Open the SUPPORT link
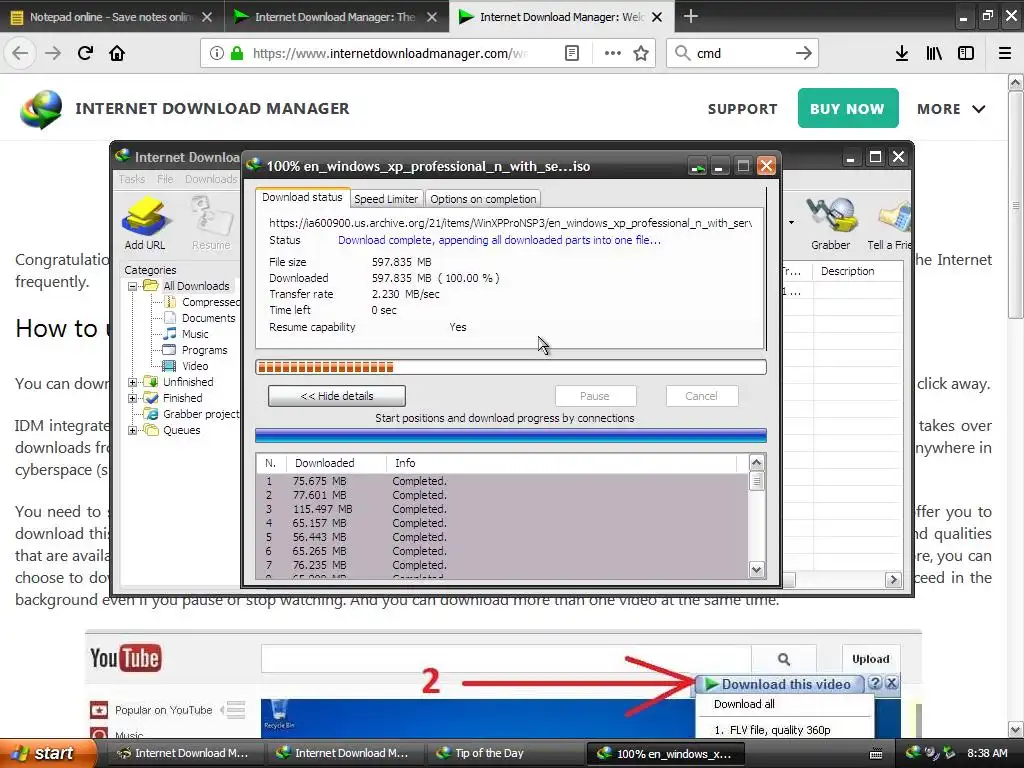1024x768 pixels. click(x=743, y=109)
